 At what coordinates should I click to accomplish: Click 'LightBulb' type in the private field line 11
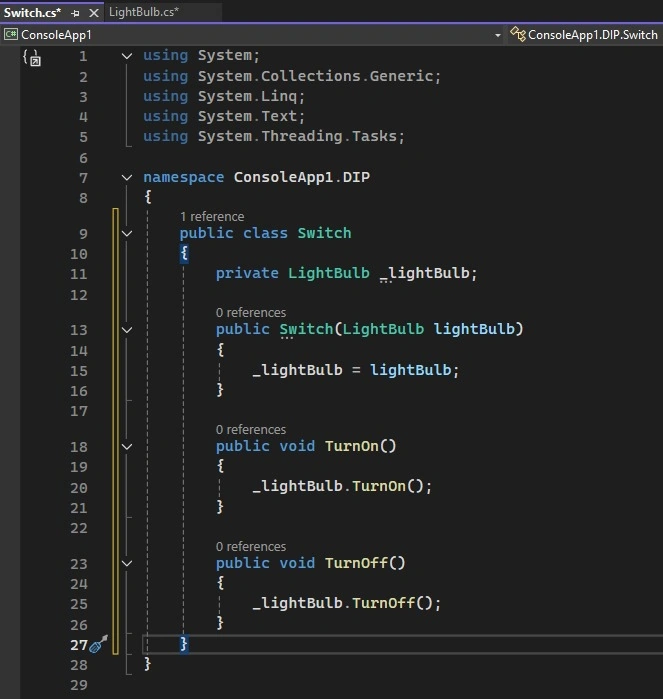pos(329,273)
